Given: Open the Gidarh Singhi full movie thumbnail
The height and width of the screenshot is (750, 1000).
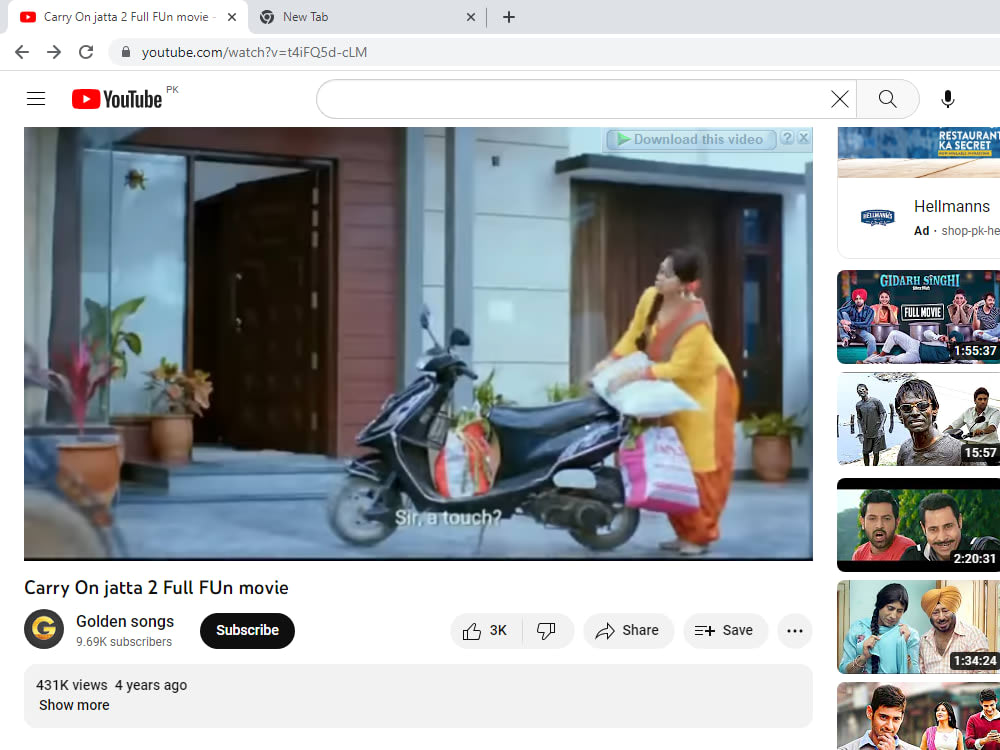Looking at the screenshot, I should click(918, 317).
